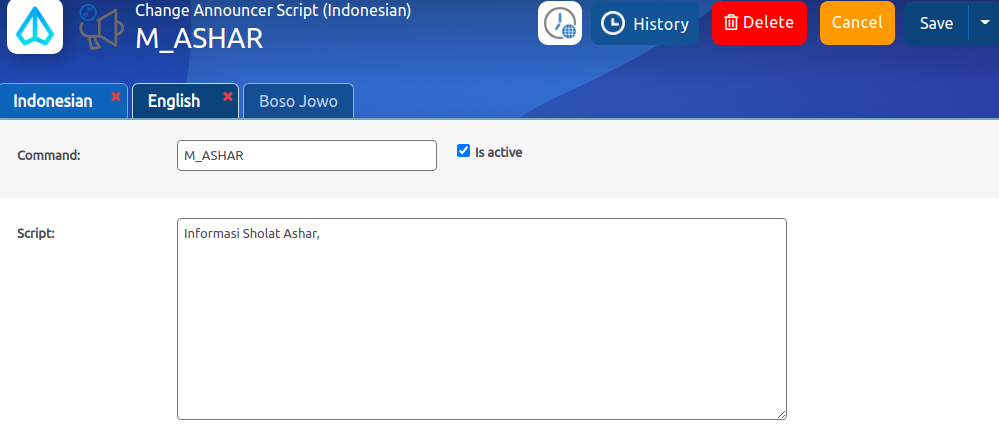
Task: Switch to the Indonesian tab
Action: pyautogui.click(x=53, y=101)
